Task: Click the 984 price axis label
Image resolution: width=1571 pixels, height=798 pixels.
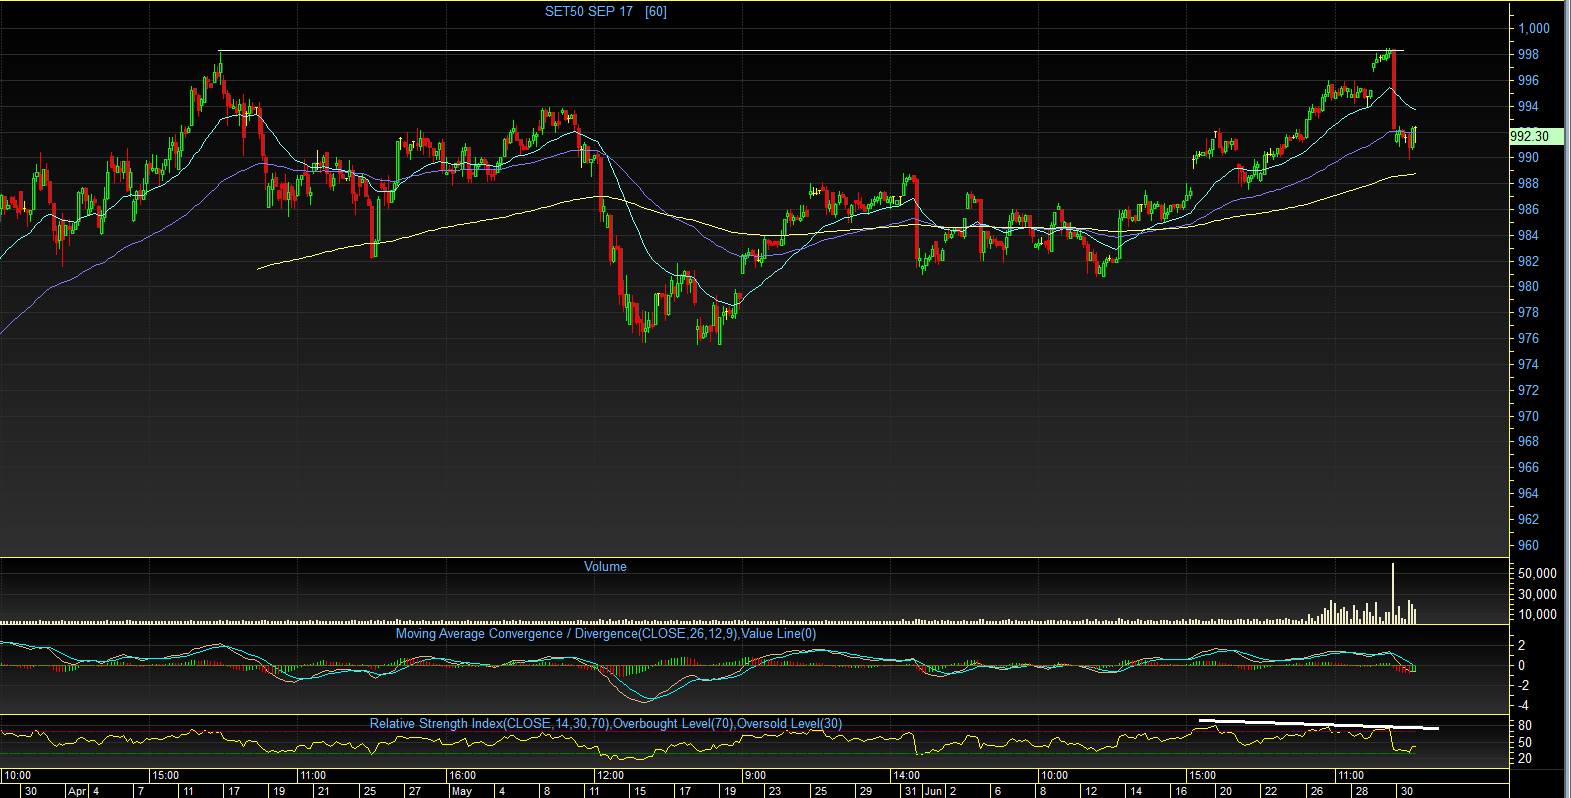Action: point(1528,235)
